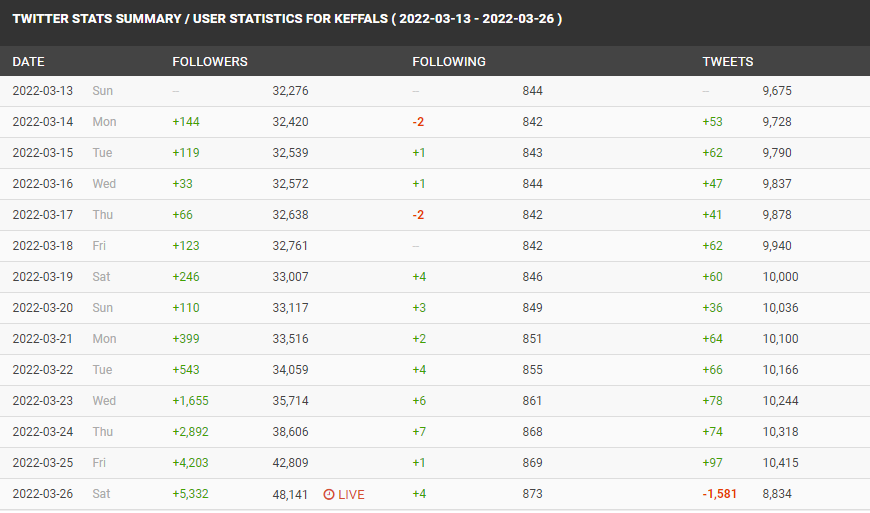The width and height of the screenshot is (870, 513).
Task: Click the 34,059 followers total
Action: tap(290, 370)
